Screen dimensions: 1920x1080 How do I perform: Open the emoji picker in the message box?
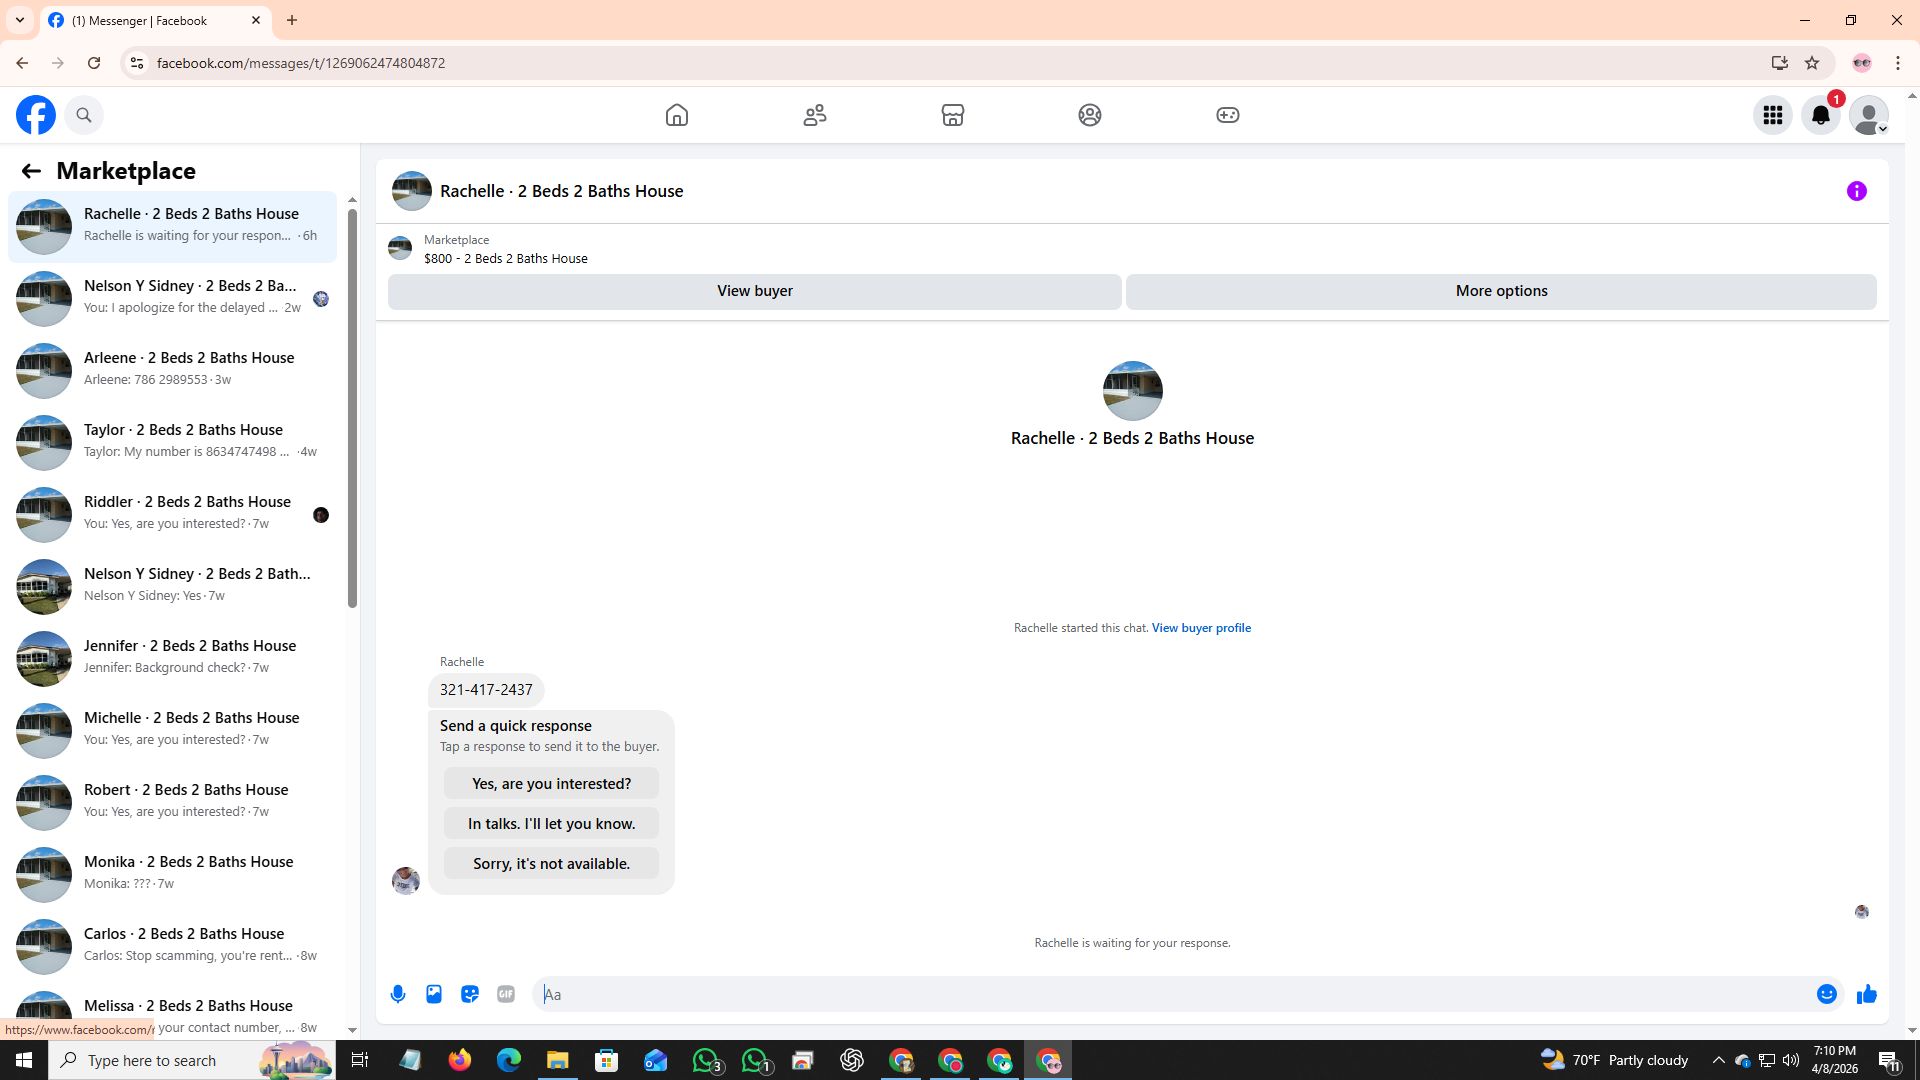1826,994
